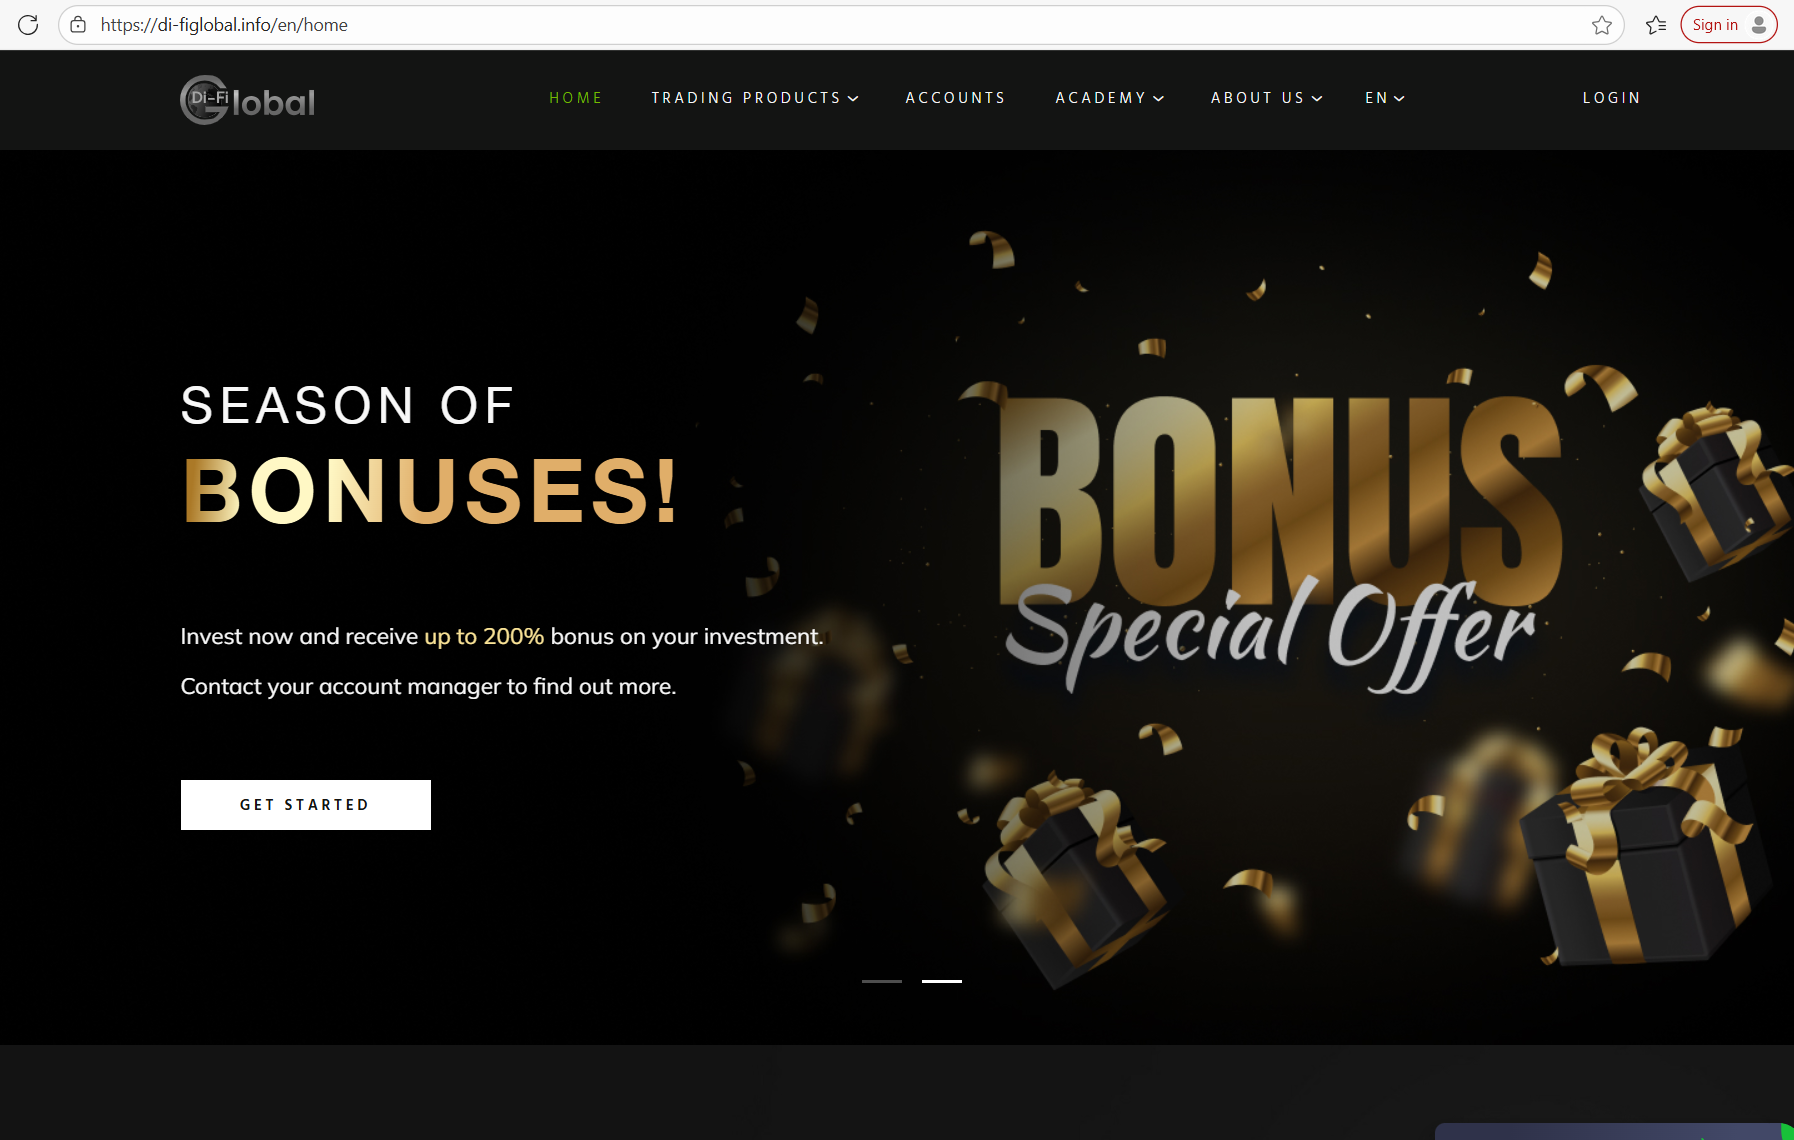Open the Home navigation item
The width and height of the screenshot is (1794, 1140).
pyautogui.click(x=576, y=98)
